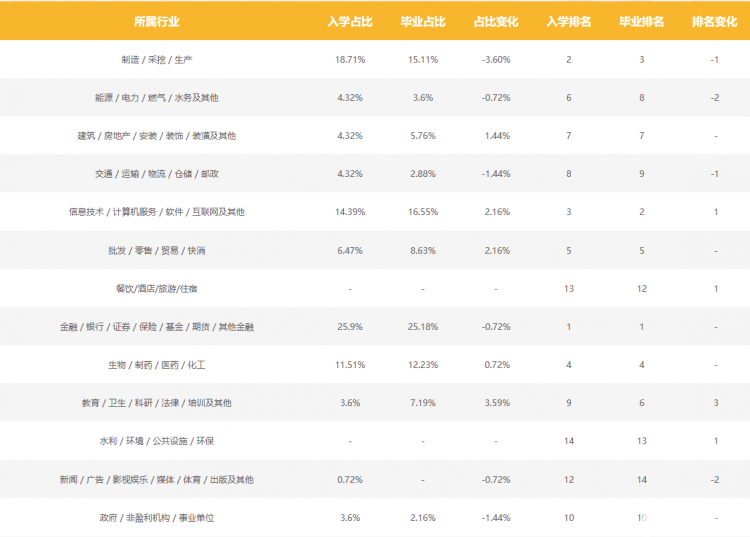Click the 能源 / 电力 industry row label
Screen dimensions: 750x537
156,98
